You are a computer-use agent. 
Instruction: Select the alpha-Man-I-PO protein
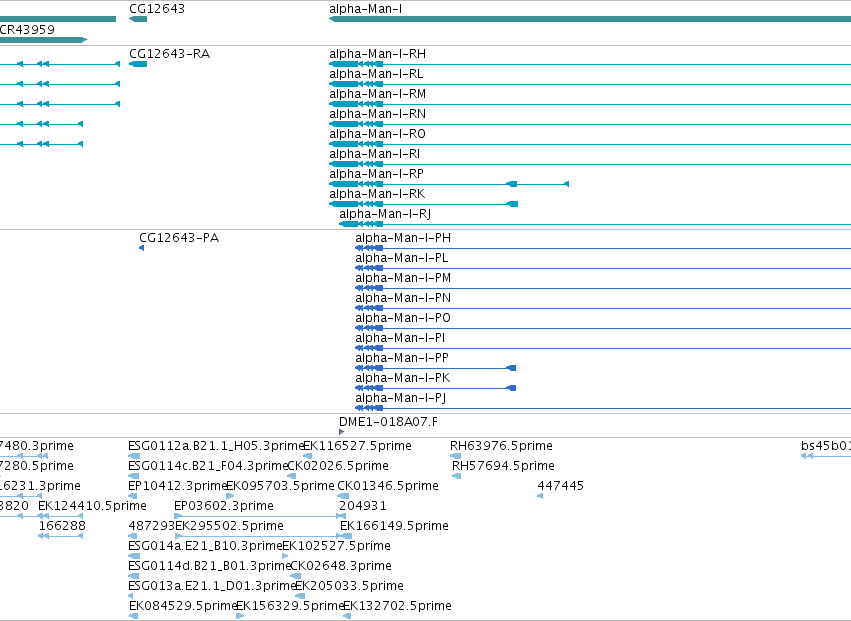click(403, 318)
